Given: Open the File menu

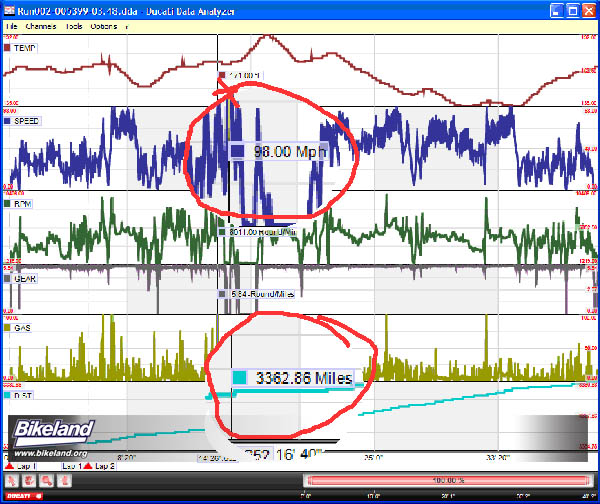Looking at the screenshot, I should pyautogui.click(x=9, y=27).
